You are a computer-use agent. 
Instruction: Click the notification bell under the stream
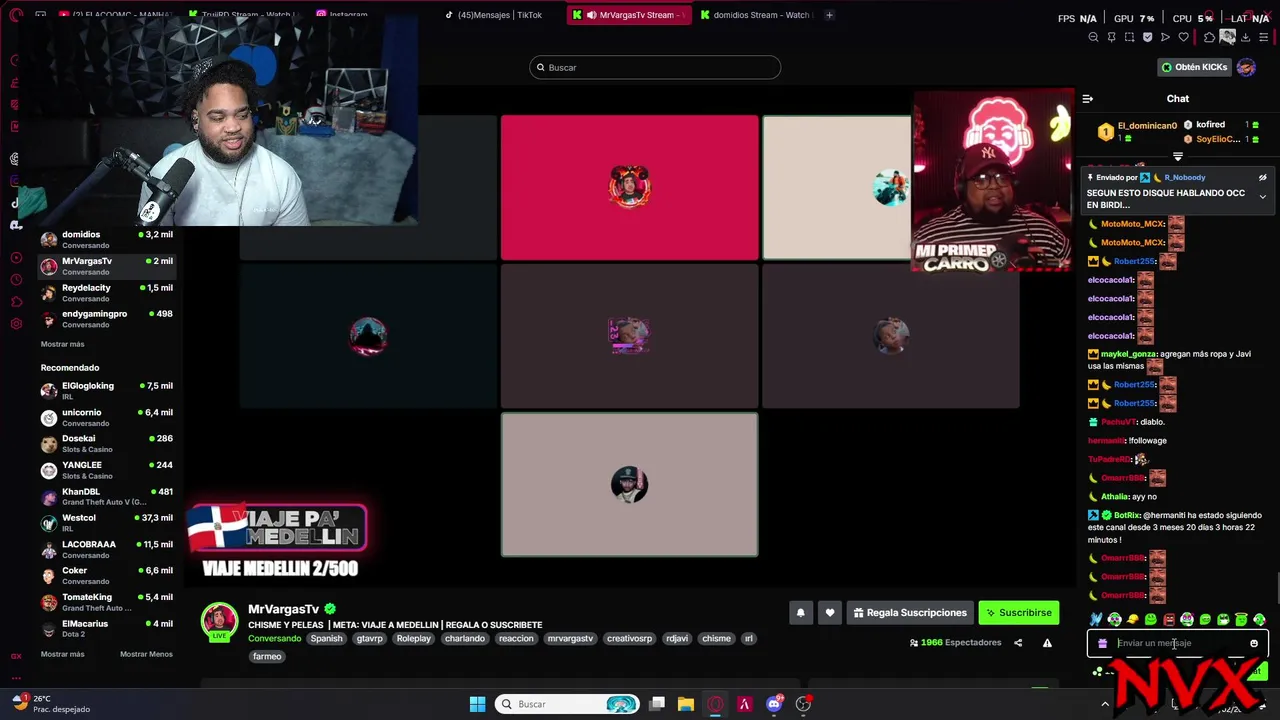coord(800,613)
